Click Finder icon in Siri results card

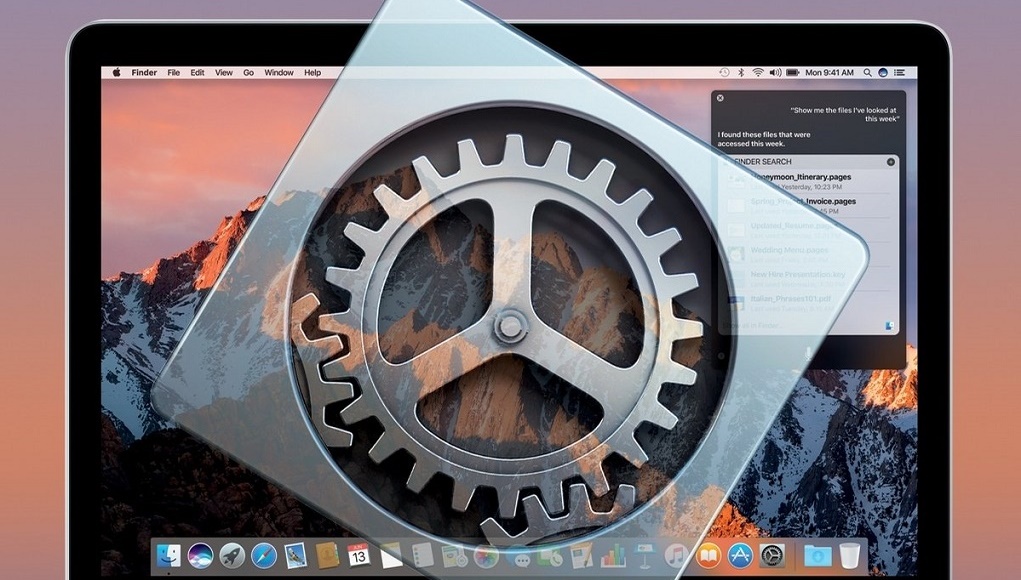(x=889, y=325)
